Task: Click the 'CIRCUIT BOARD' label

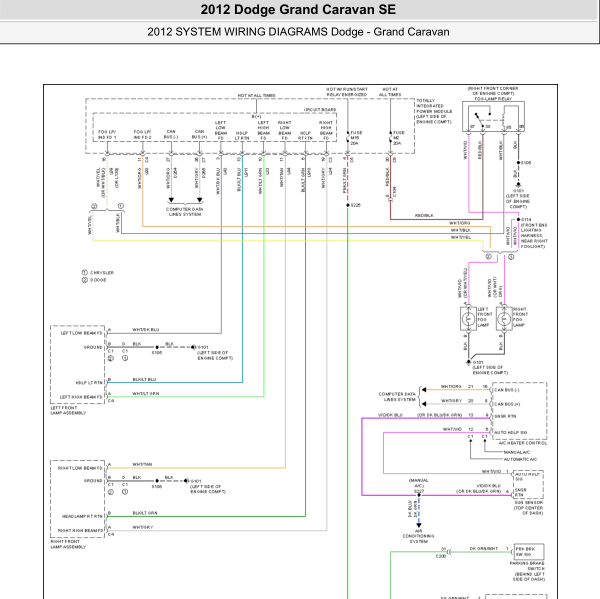Action: click(320, 110)
